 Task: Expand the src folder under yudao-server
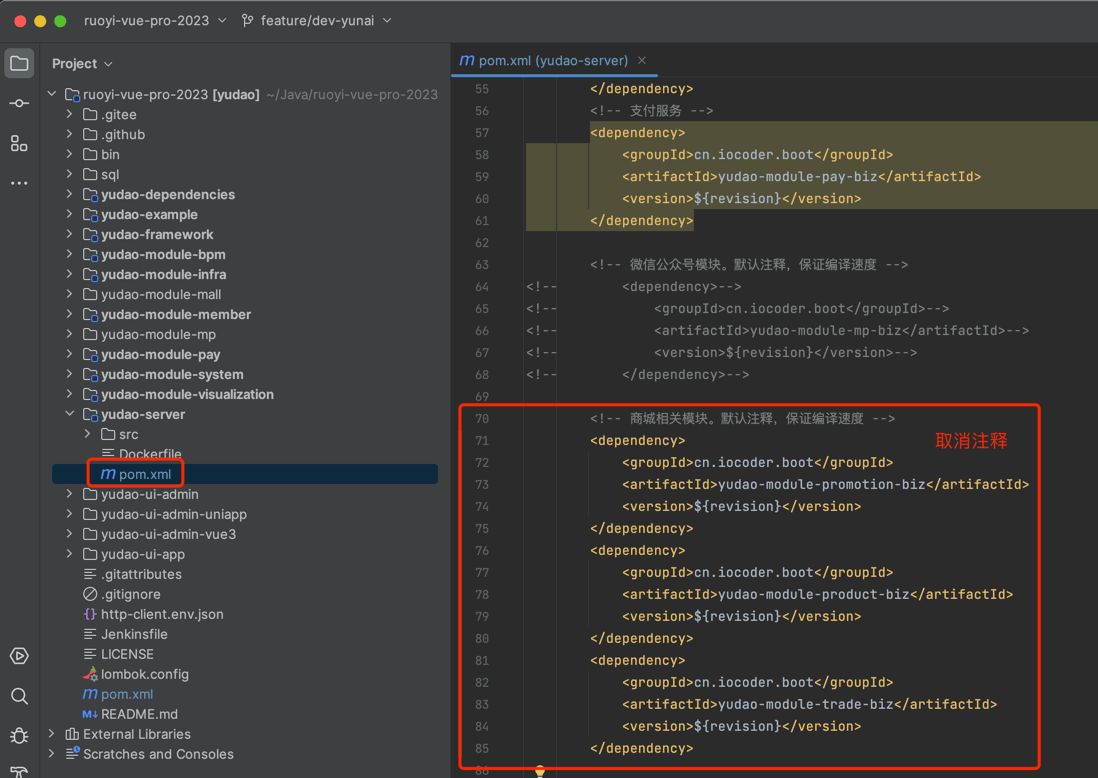88,434
